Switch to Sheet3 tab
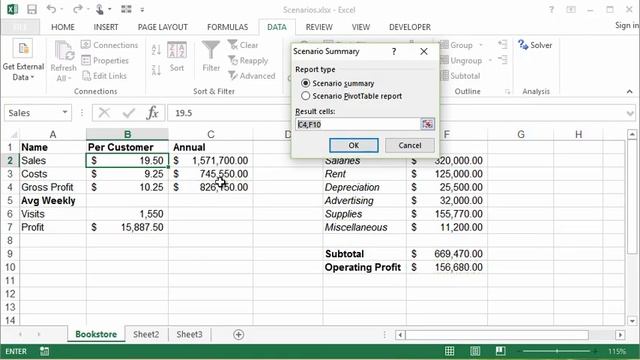 [x=189, y=334]
